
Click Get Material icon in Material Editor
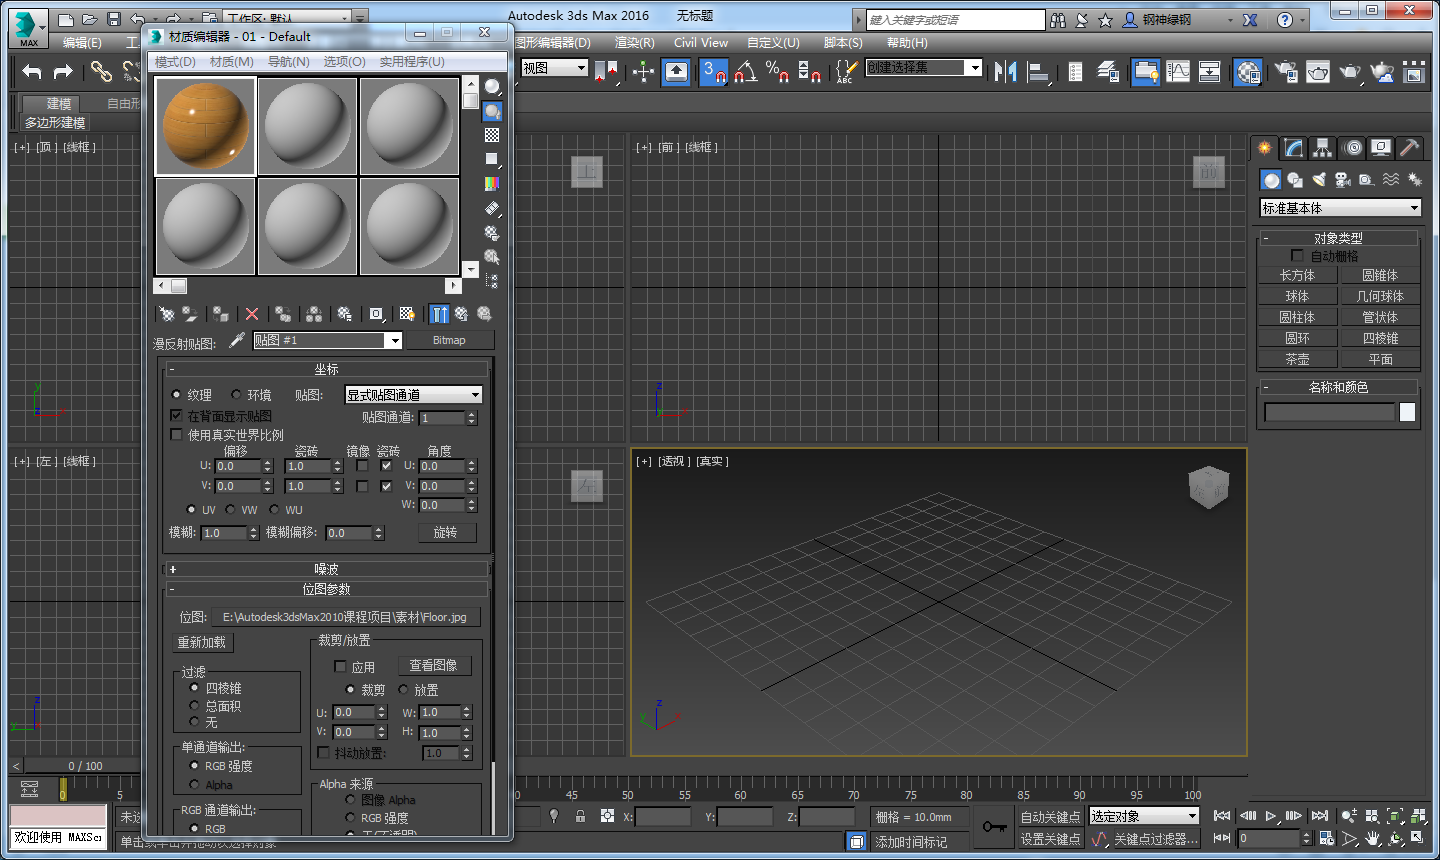(x=166, y=314)
